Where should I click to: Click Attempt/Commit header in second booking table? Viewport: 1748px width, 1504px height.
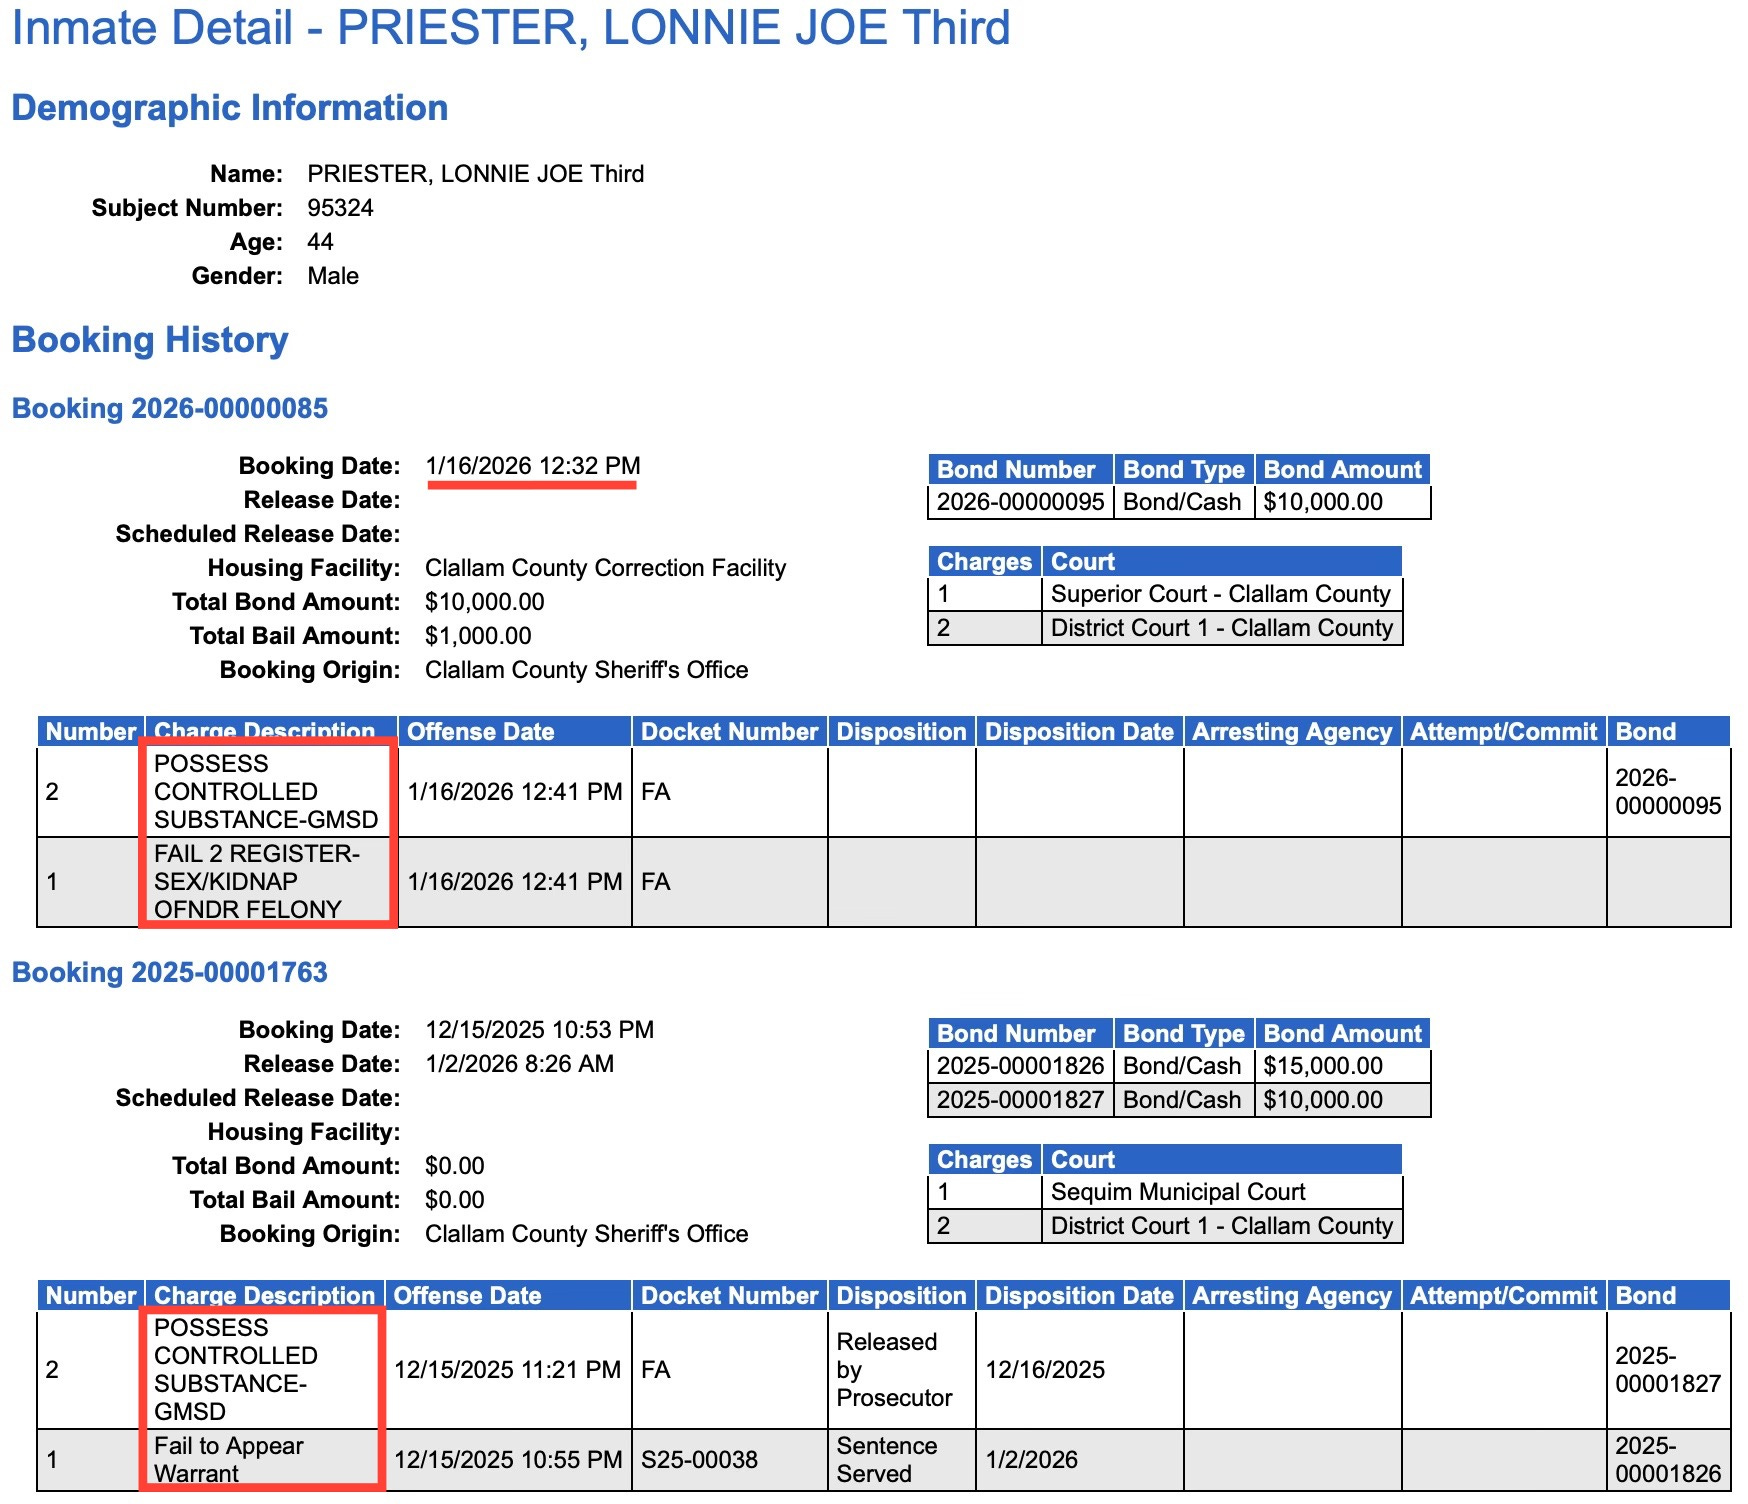click(x=1503, y=1295)
